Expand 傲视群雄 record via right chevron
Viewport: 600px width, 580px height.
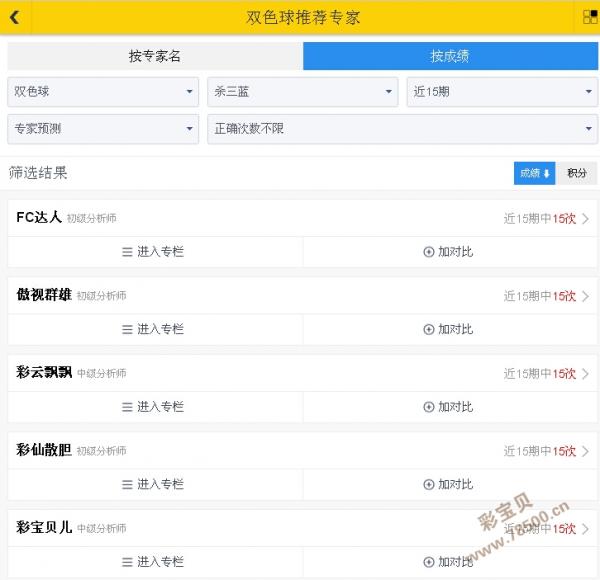(x=585, y=296)
